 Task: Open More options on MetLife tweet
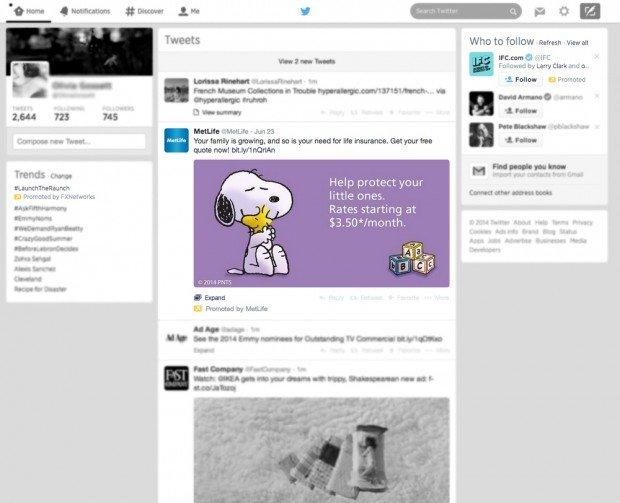437,297
